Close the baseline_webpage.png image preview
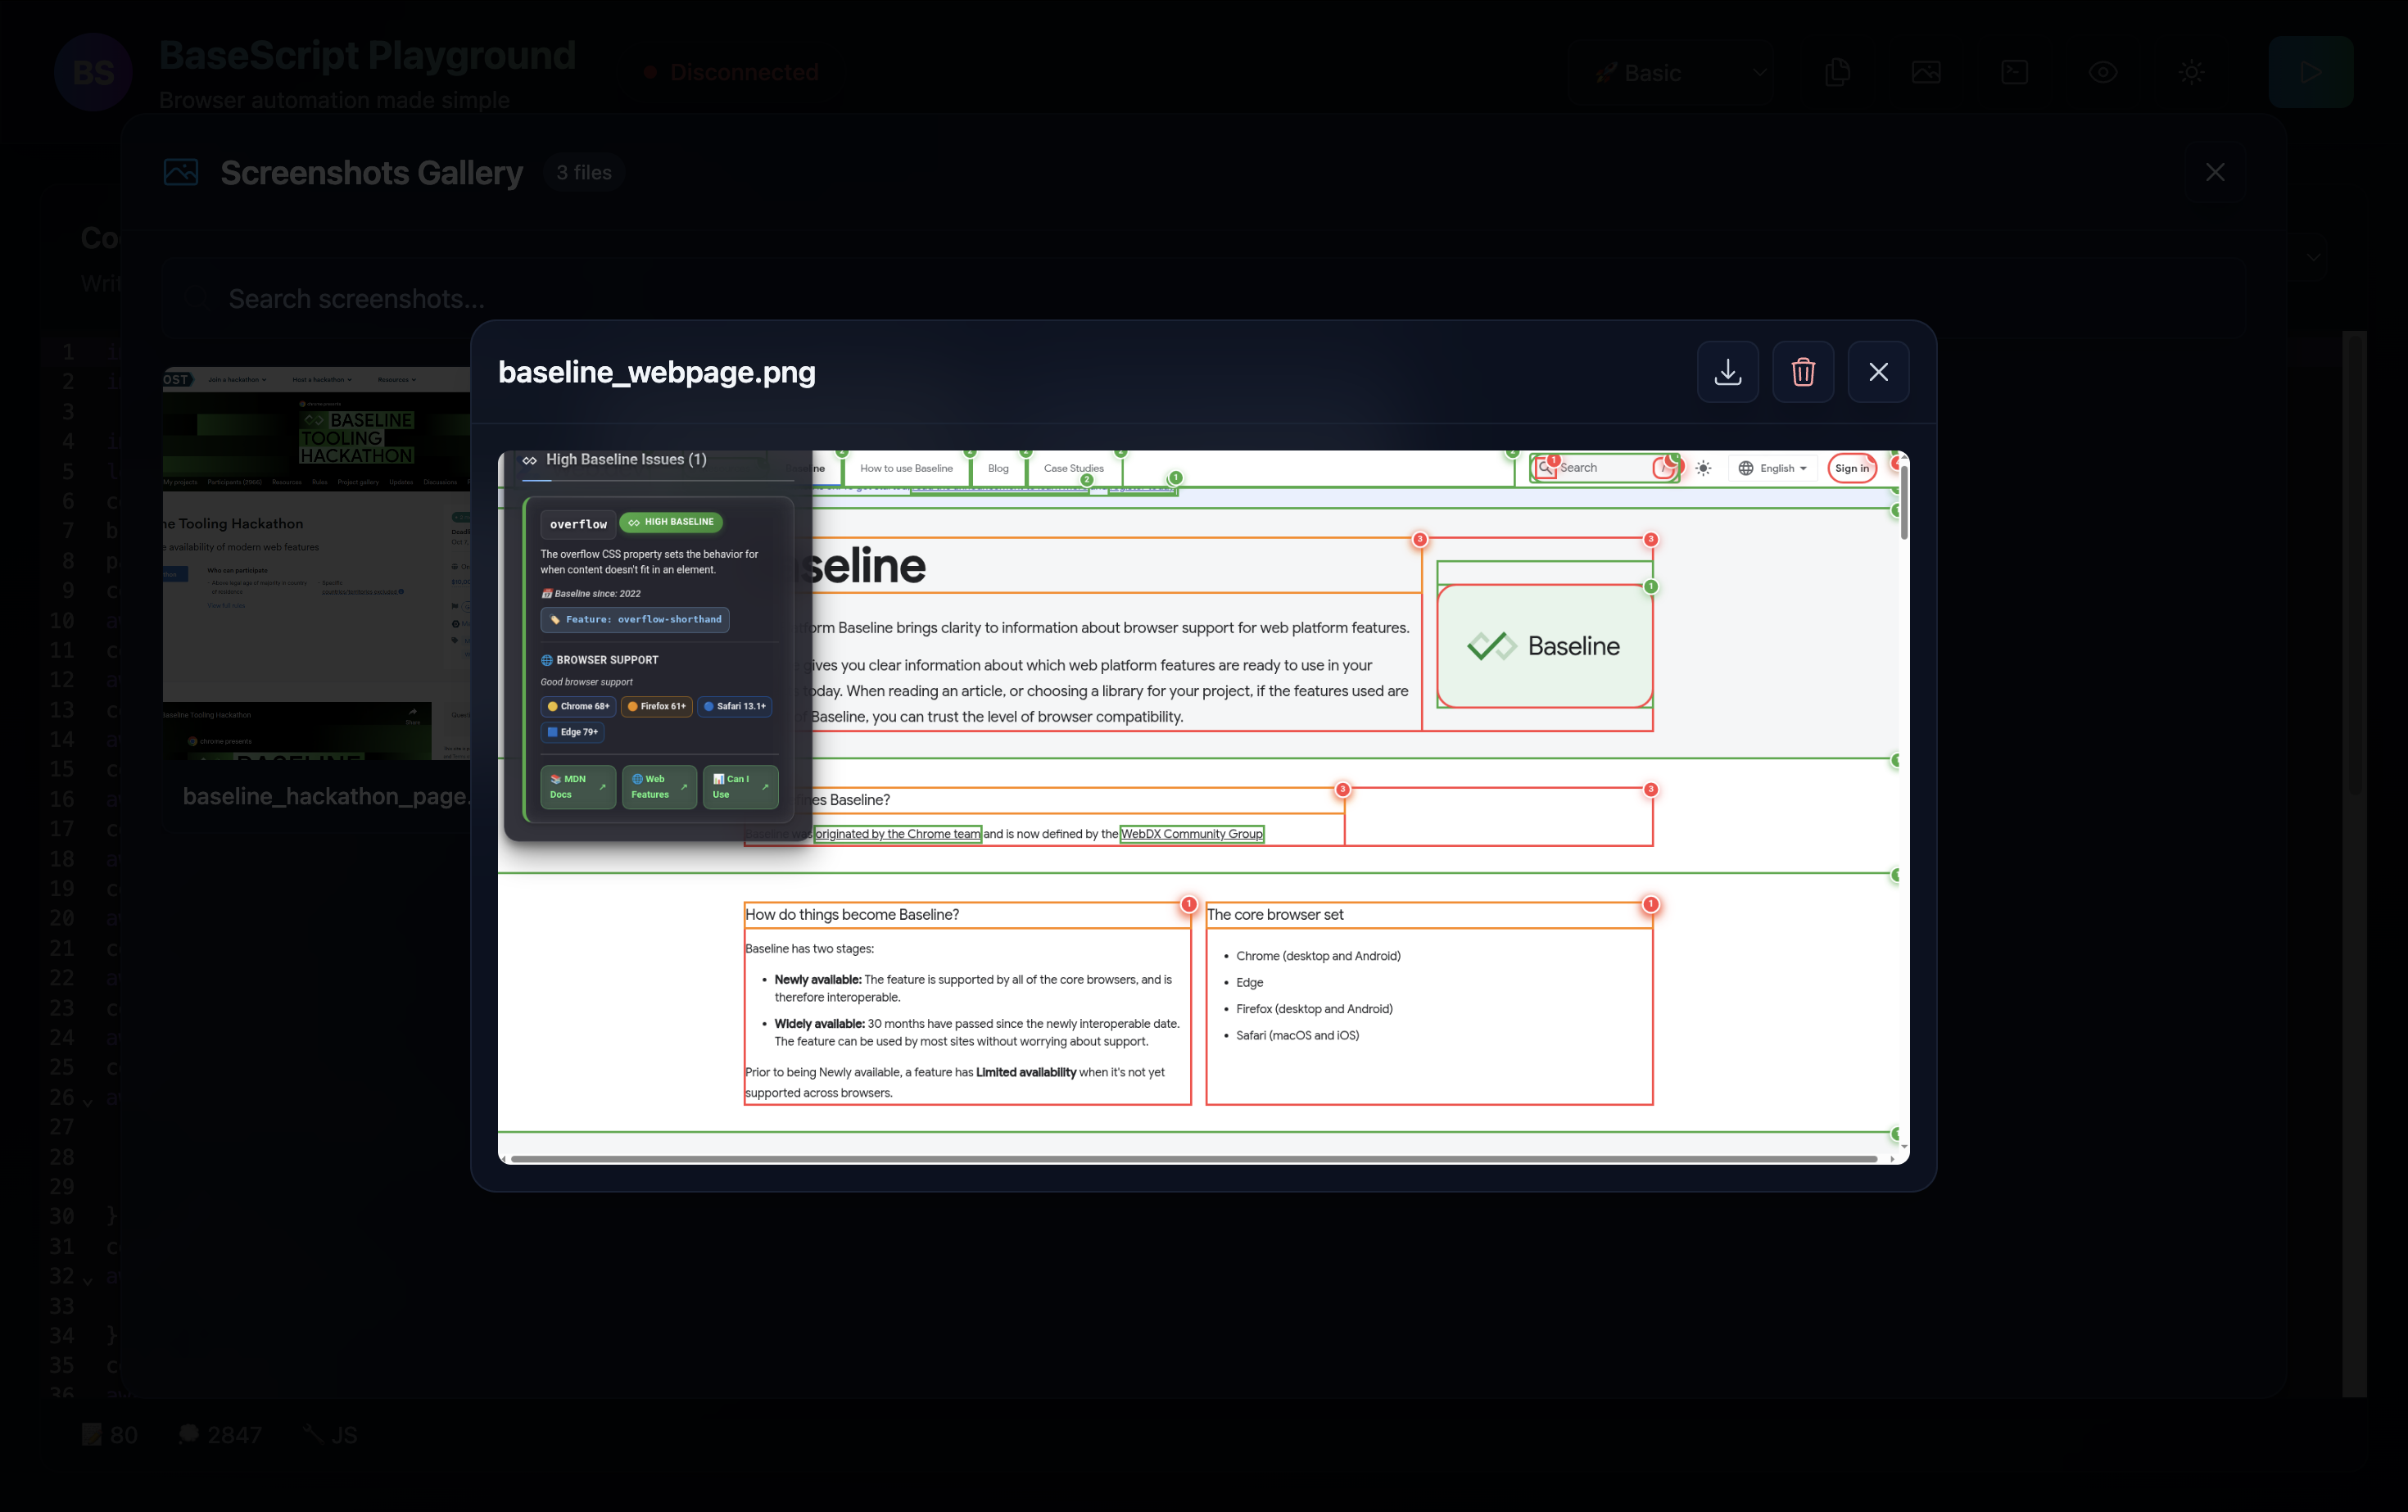 1878,372
